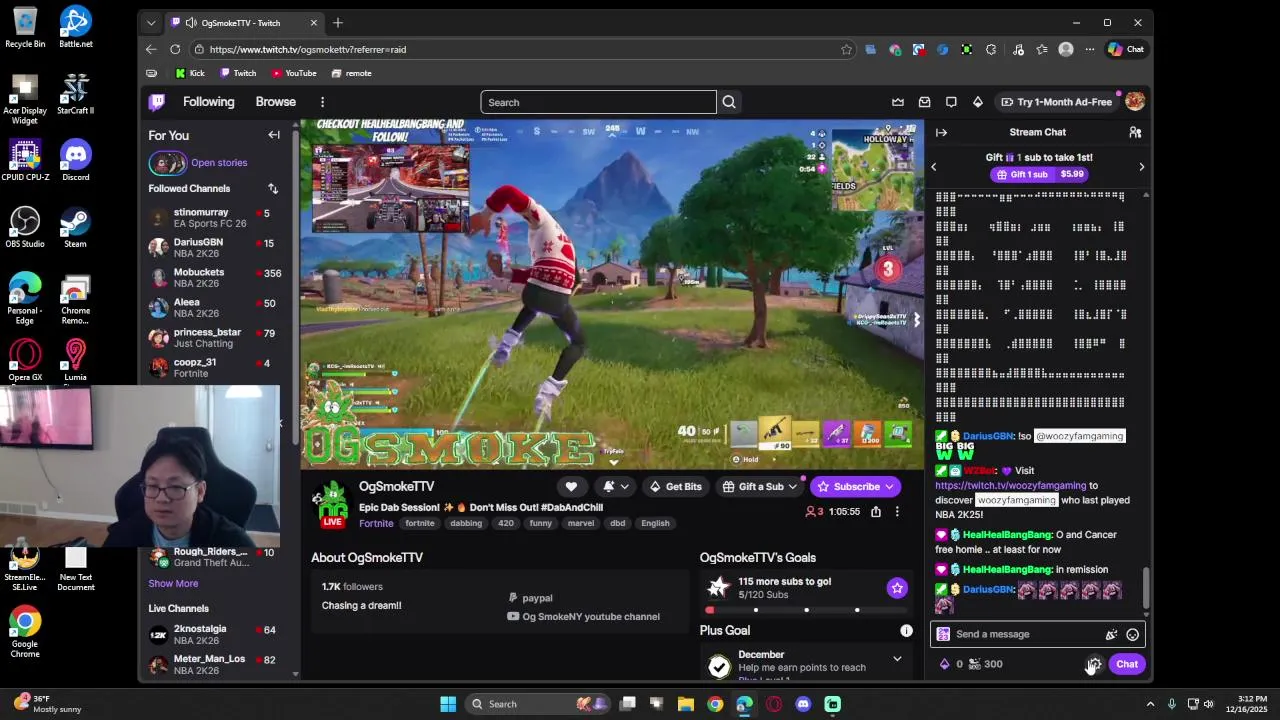Show next chat banner with right arrow

[x=1141, y=167]
